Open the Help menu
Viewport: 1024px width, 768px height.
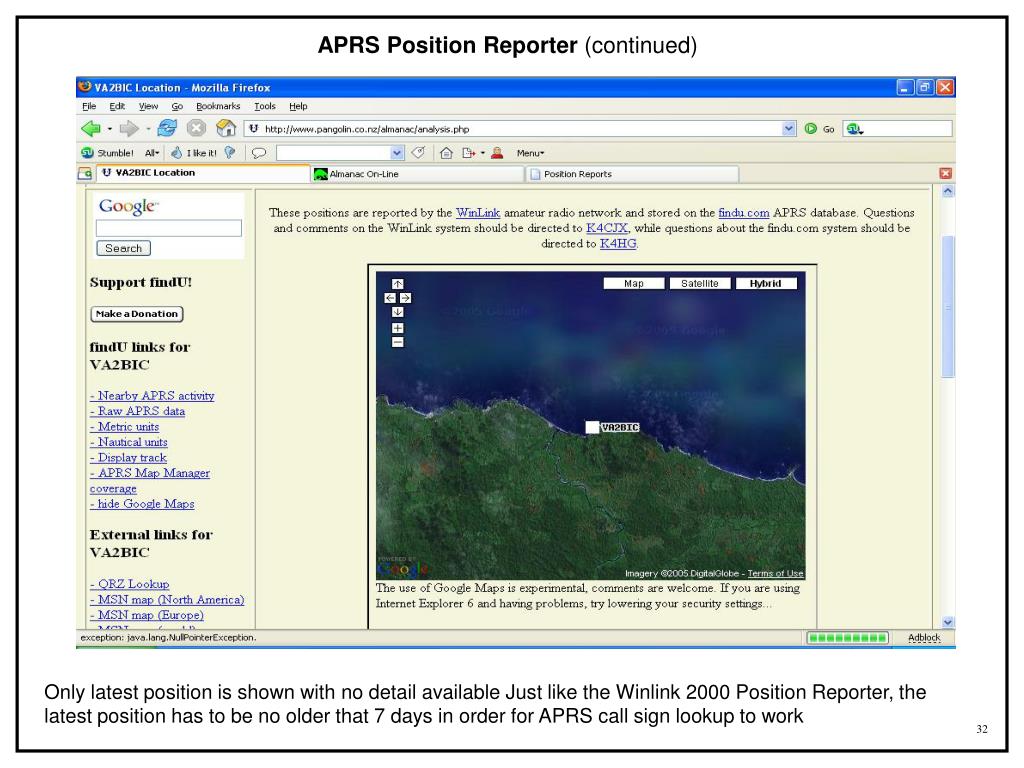pyautogui.click(x=298, y=106)
